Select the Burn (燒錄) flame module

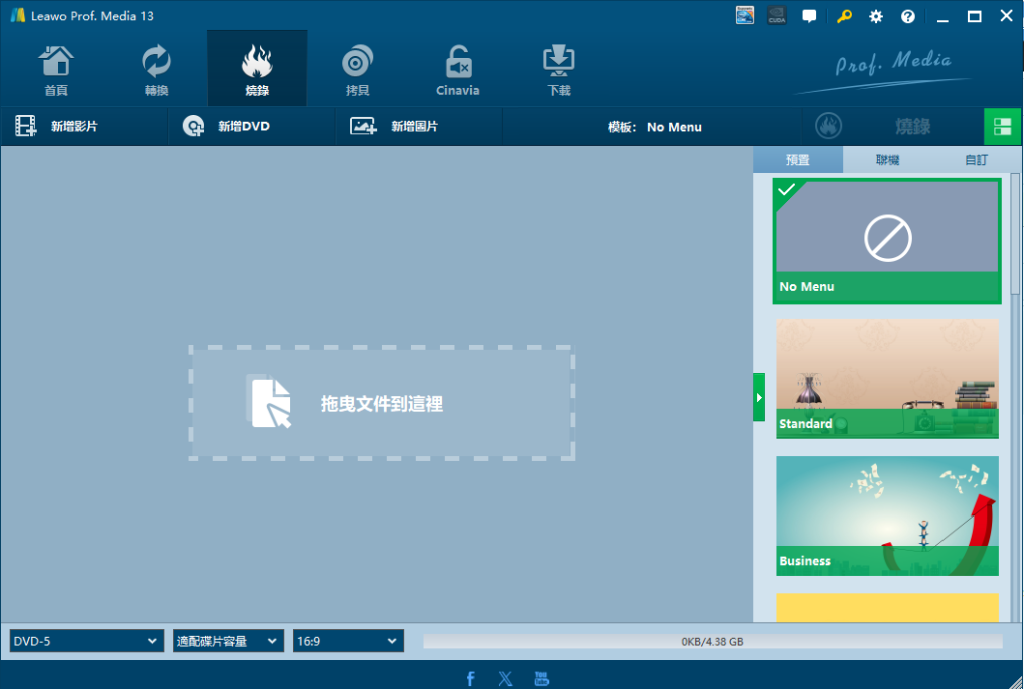click(257, 69)
